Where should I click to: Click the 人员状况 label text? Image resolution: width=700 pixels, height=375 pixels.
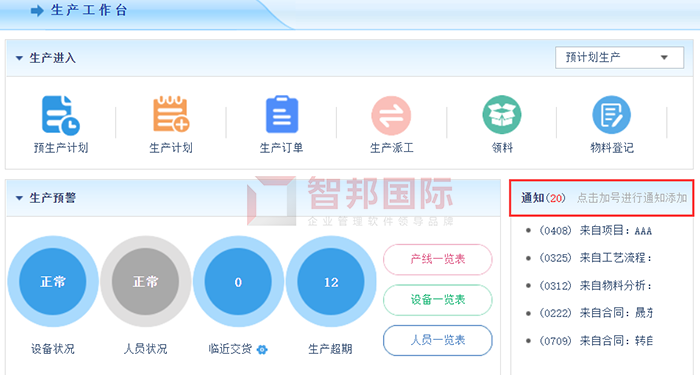click(146, 349)
